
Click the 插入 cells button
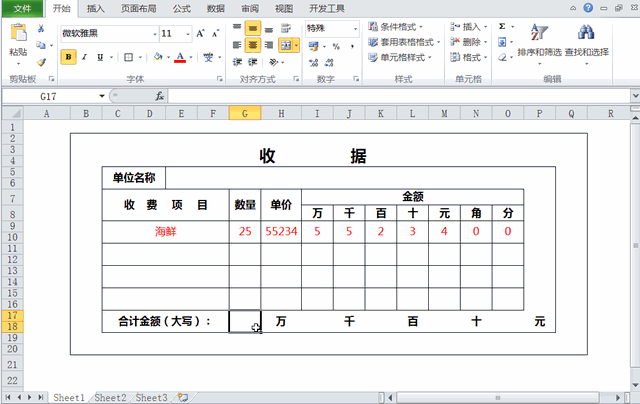[469, 27]
